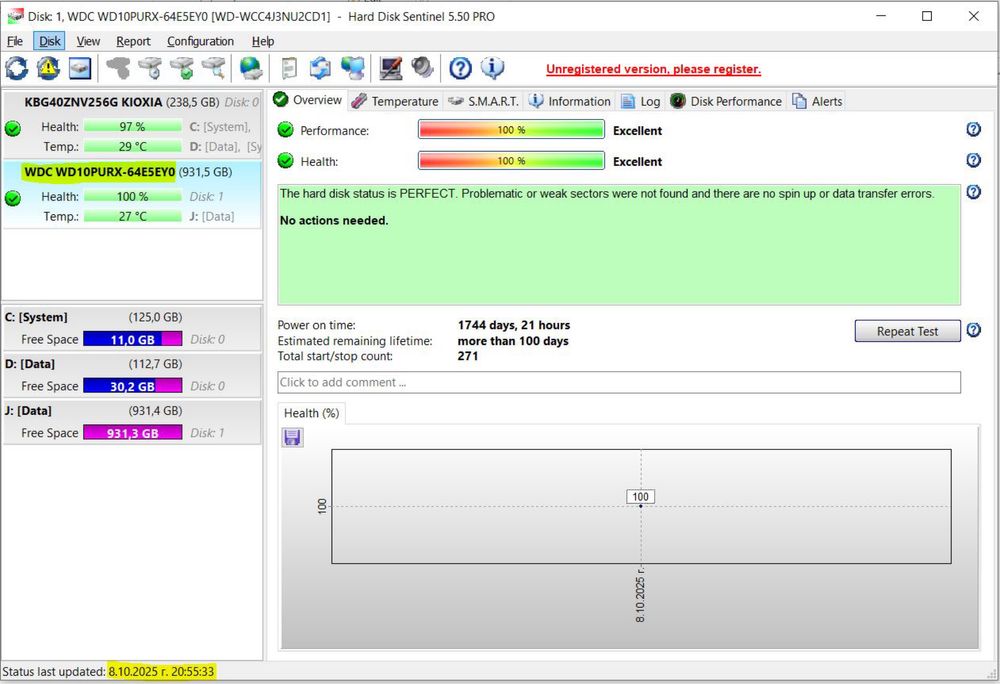
Task: Click the Repeat Test button
Action: coord(907,331)
